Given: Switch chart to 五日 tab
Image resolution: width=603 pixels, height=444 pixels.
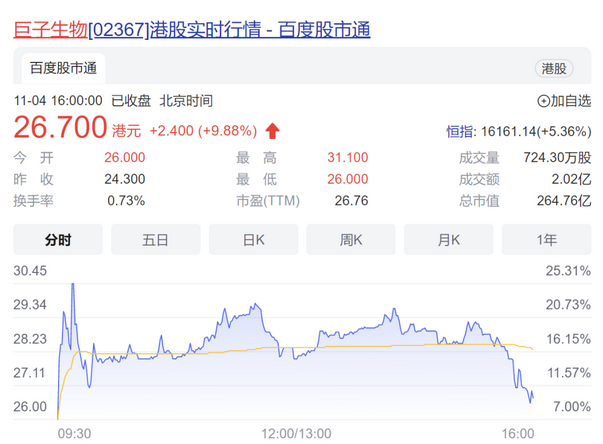Looking at the screenshot, I should (x=156, y=239).
